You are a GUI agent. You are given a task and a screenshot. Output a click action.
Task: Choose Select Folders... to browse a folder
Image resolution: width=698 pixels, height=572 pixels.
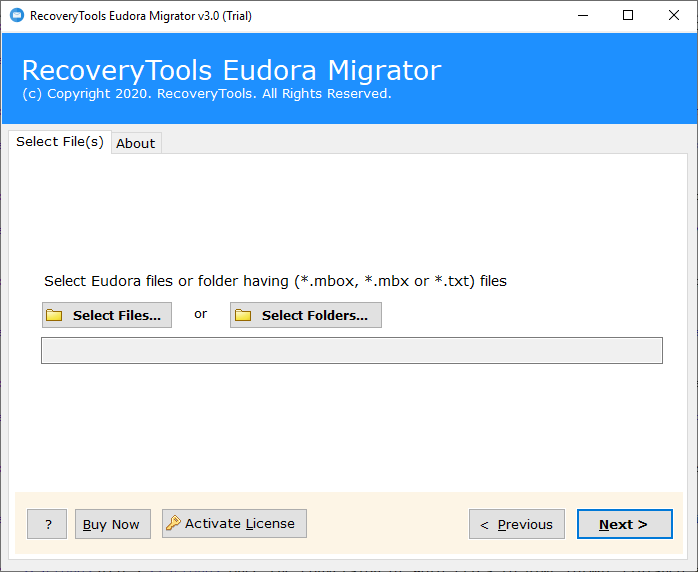pyautogui.click(x=306, y=315)
